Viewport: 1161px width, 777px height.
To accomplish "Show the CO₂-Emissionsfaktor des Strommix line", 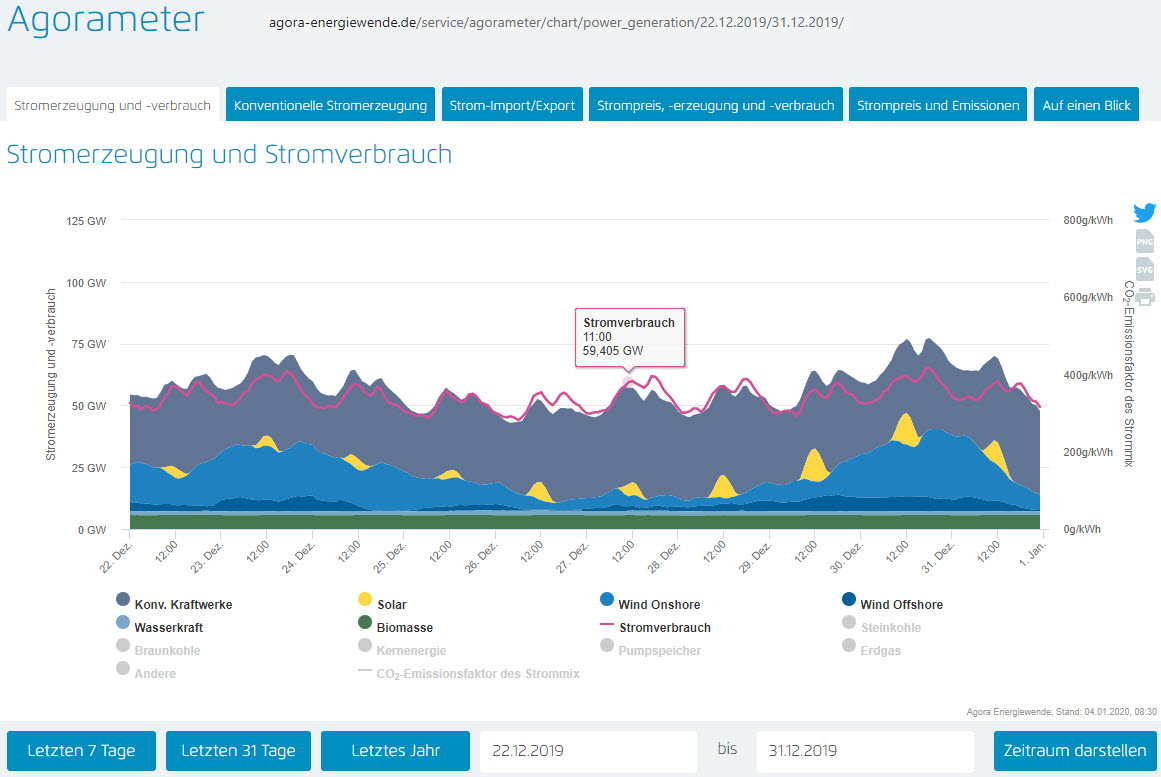I will click(x=477, y=674).
